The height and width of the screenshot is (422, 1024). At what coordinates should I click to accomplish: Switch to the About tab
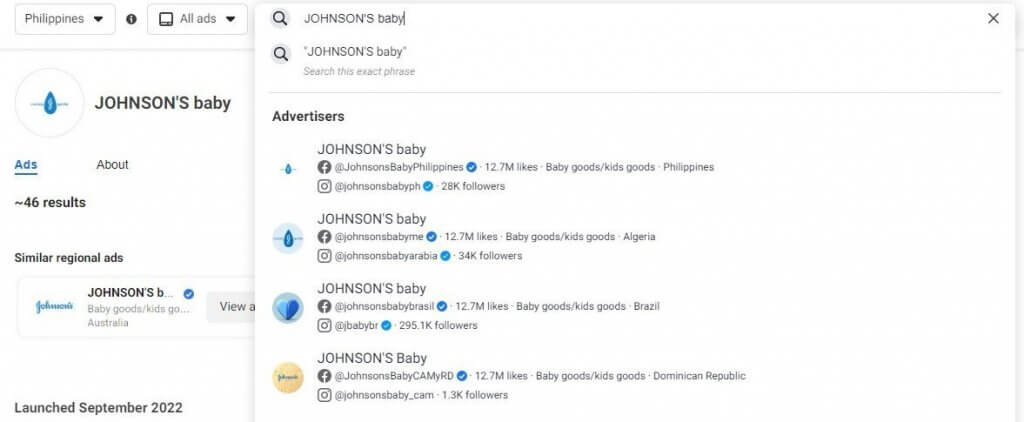tap(112, 165)
